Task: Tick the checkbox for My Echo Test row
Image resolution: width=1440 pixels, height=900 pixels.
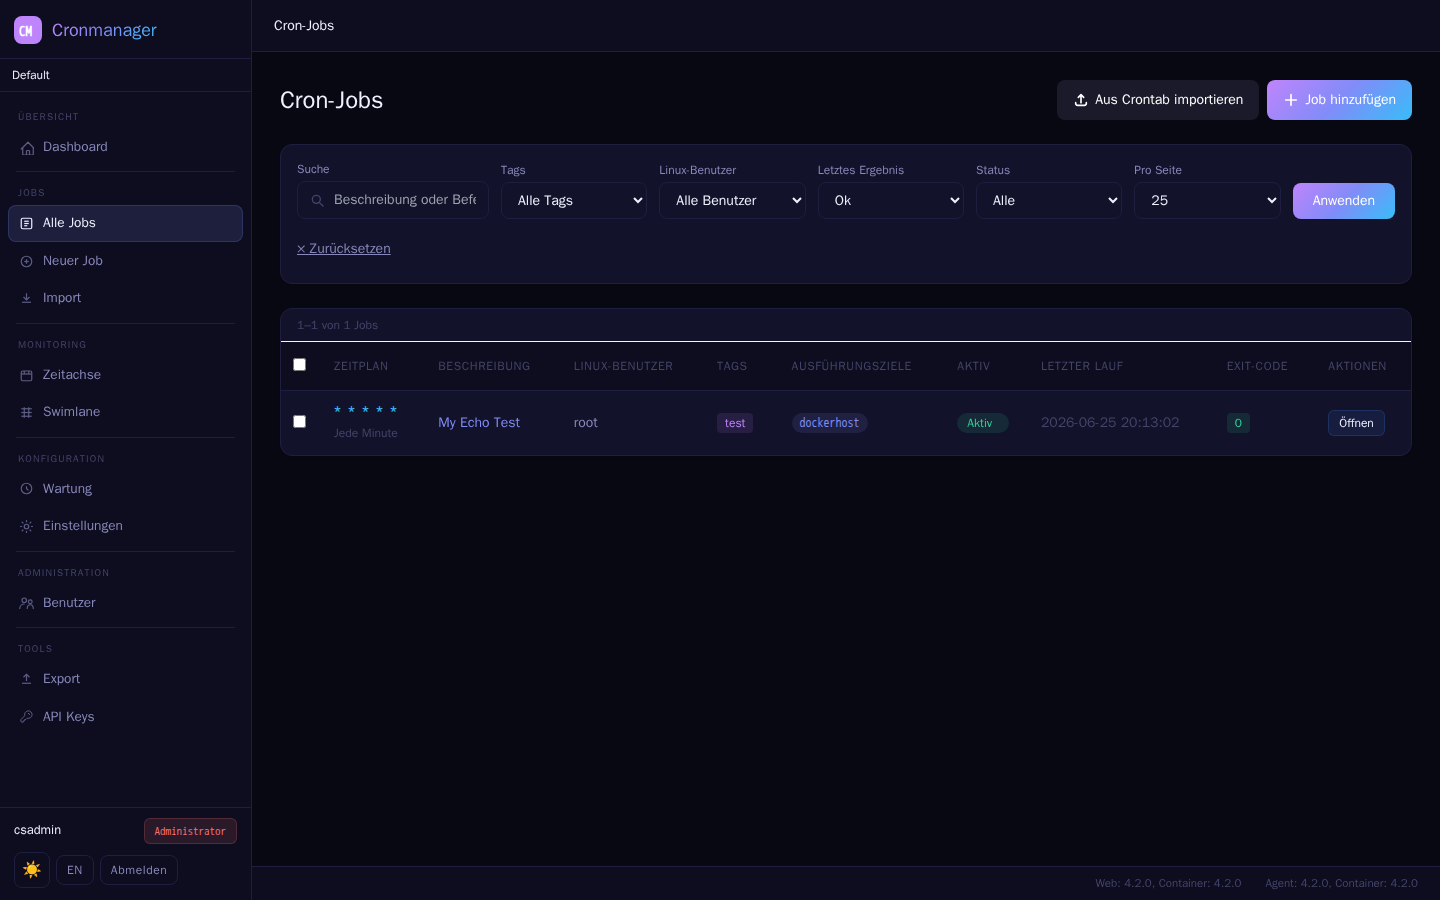Action: (x=299, y=421)
